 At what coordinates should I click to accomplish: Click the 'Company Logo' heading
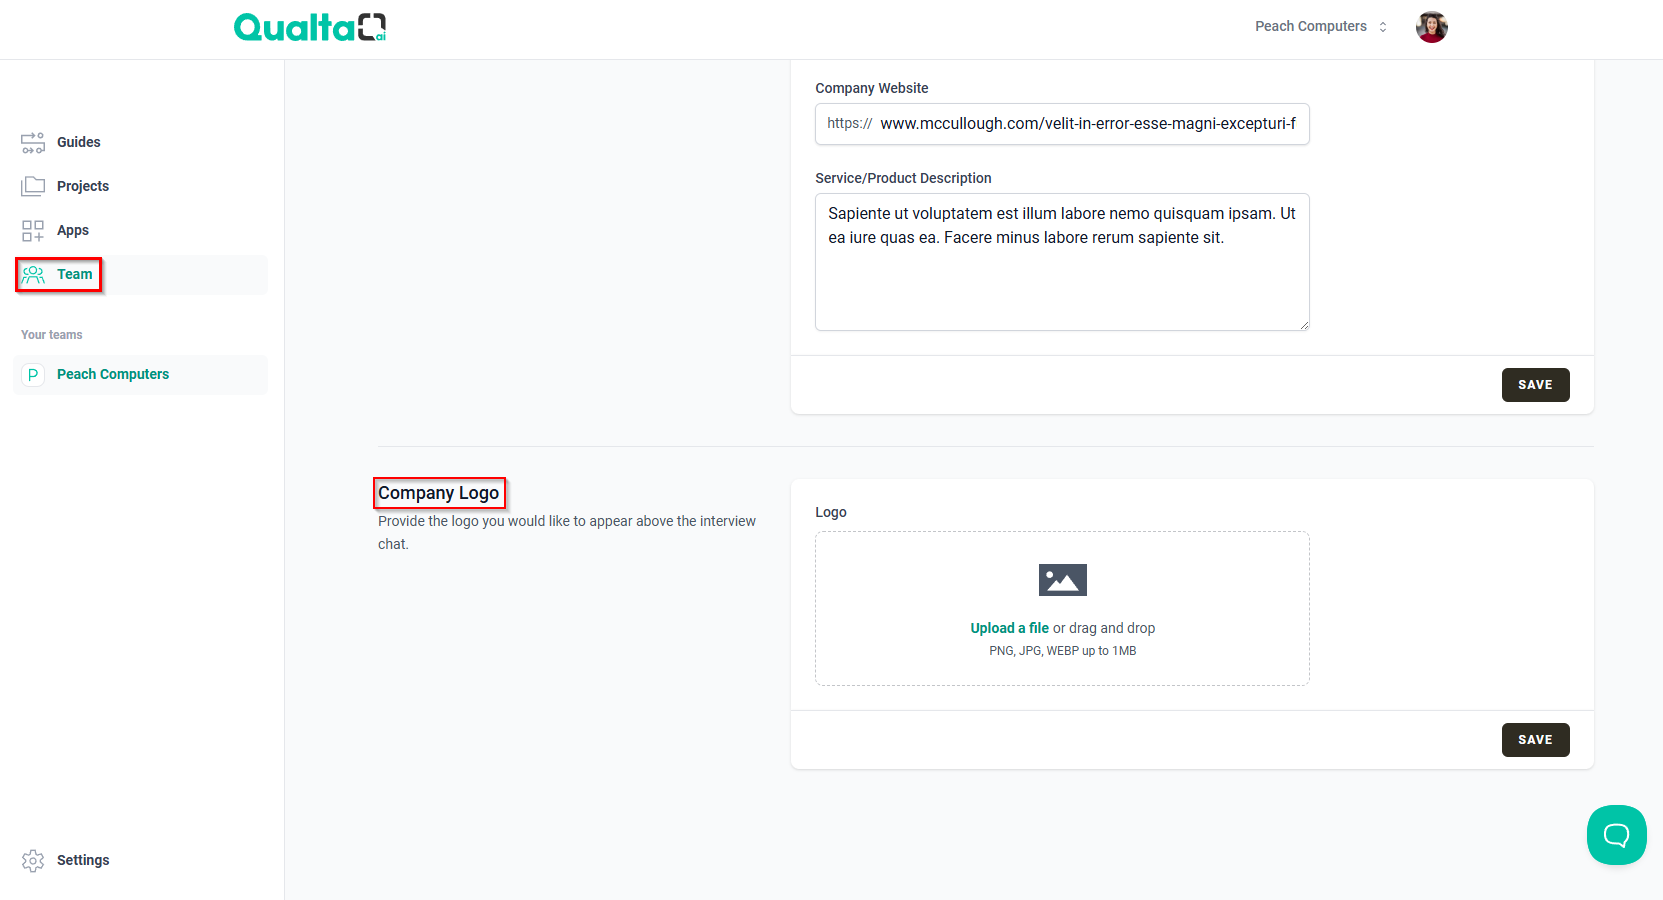438,493
